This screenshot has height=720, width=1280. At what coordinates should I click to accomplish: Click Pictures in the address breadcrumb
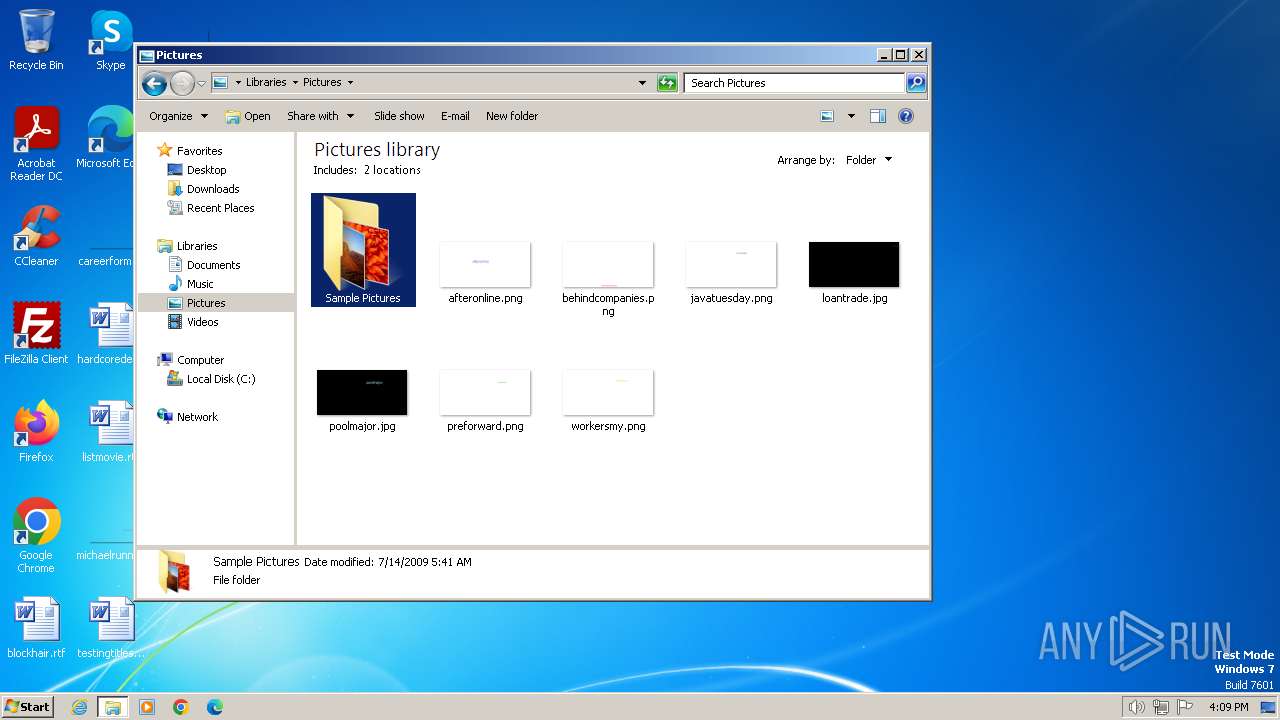(322, 83)
